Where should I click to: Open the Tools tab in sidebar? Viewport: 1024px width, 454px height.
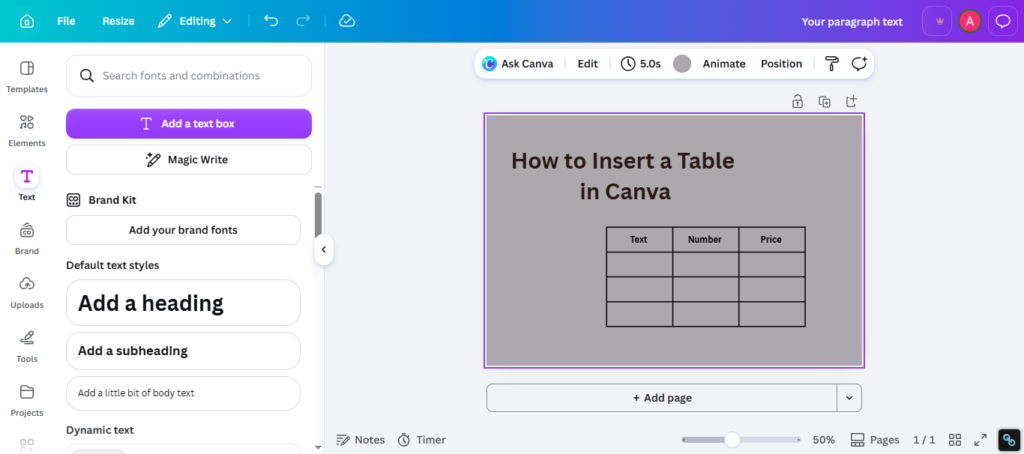(27, 347)
